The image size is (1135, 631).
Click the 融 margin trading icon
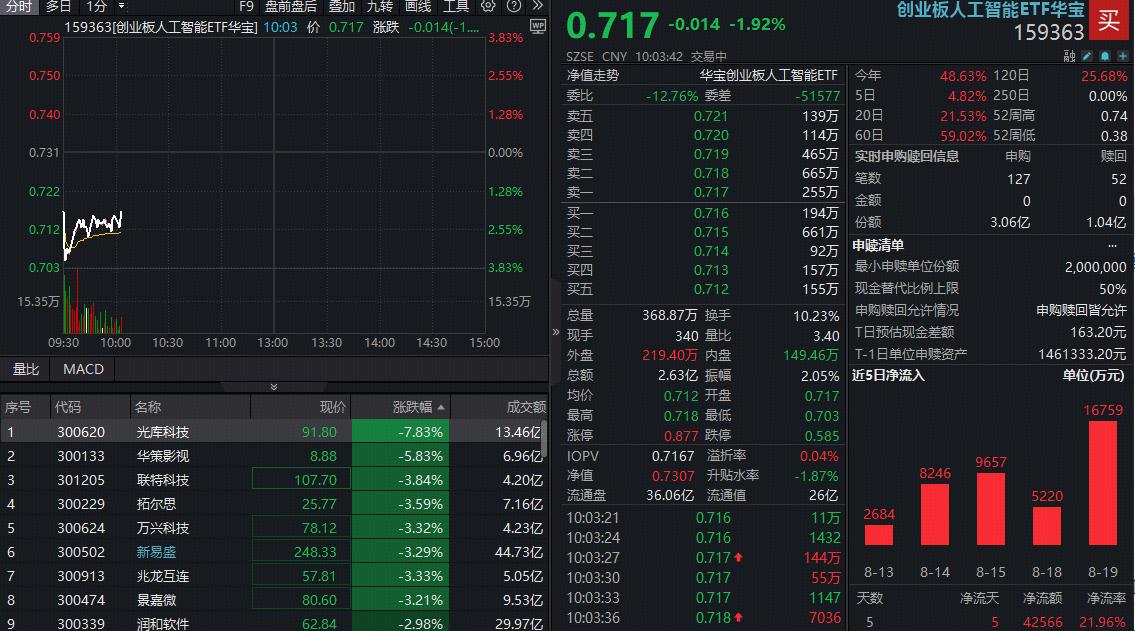click(x=1069, y=55)
